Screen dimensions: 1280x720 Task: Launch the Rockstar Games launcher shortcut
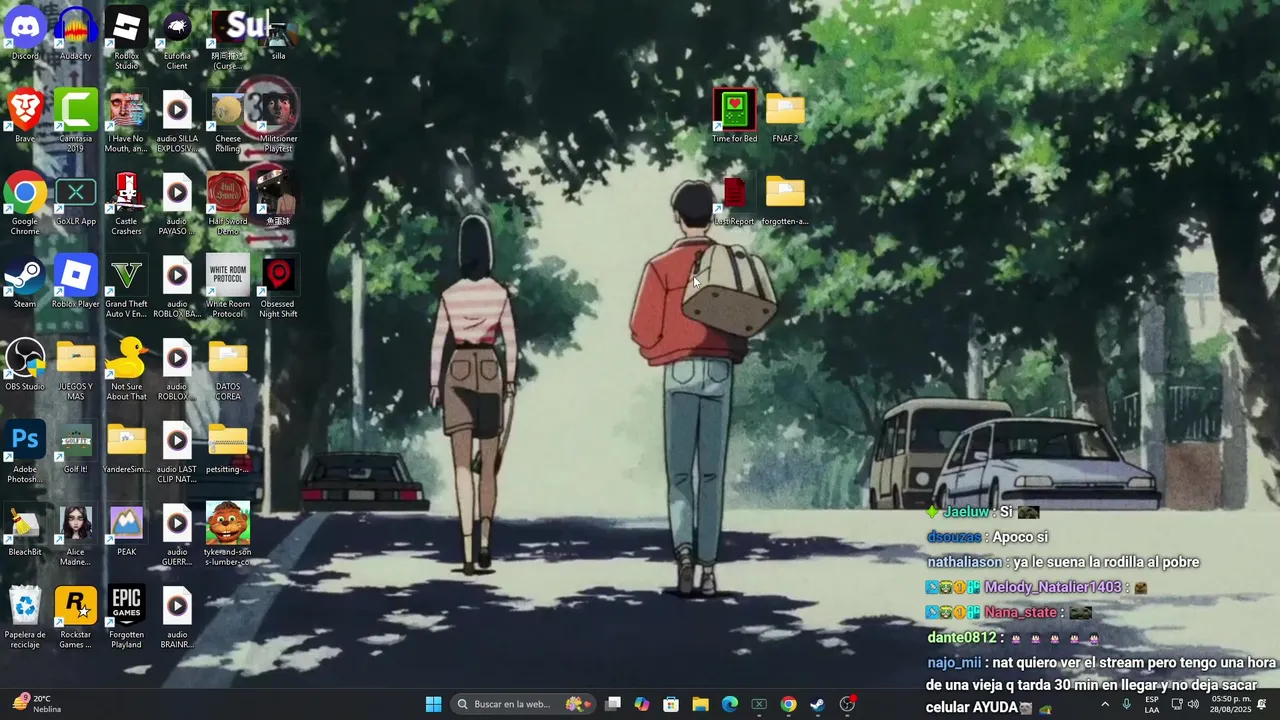click(76, 618)
